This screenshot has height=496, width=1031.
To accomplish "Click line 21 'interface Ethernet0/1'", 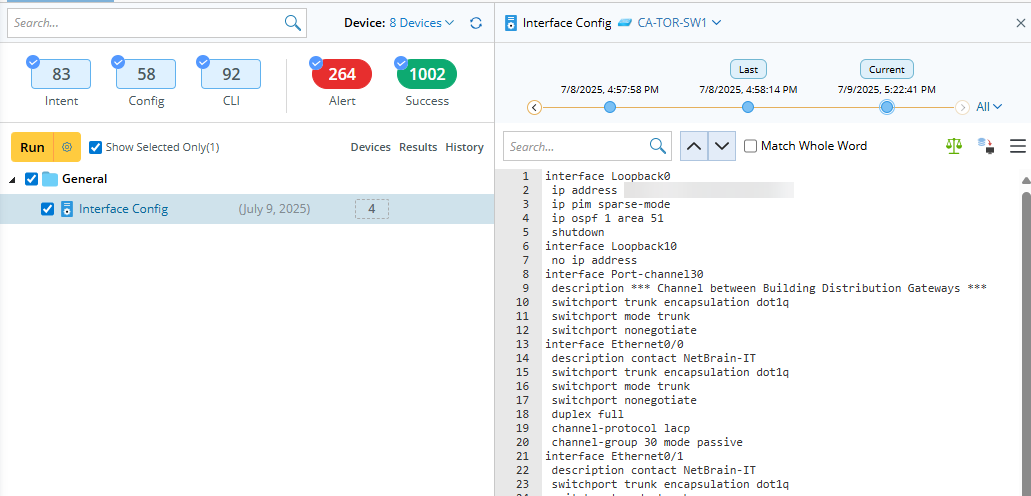I will (x=614, y=456).
